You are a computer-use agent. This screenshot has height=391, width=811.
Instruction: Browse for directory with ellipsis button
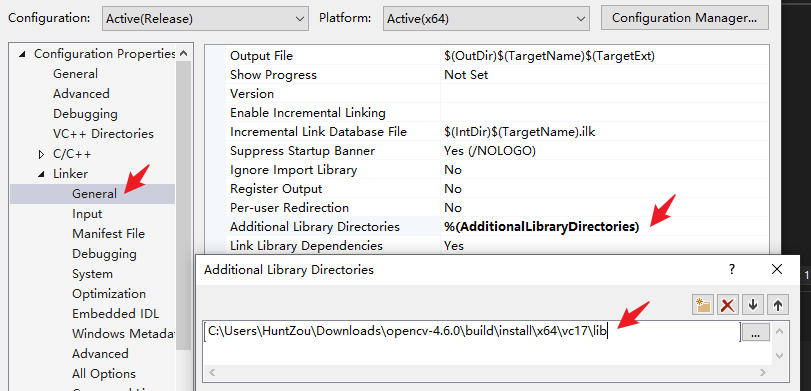coord(756,333)
